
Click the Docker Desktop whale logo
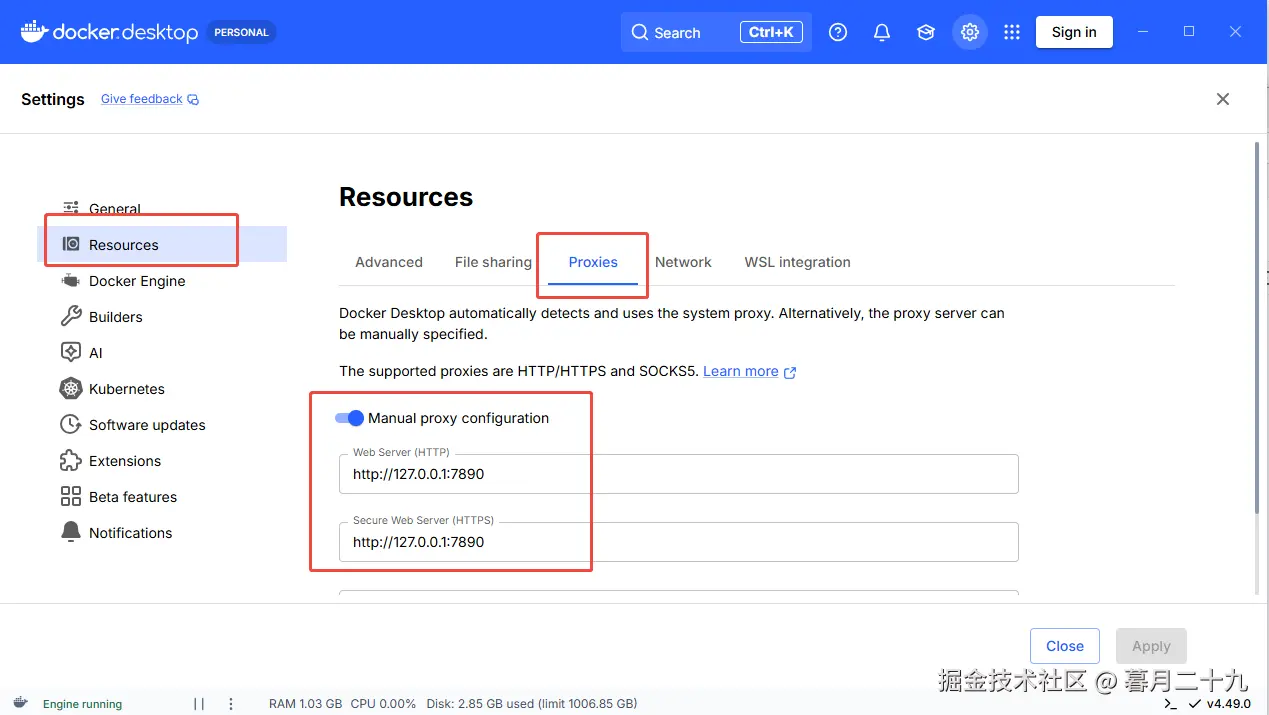tap(34, 32)
